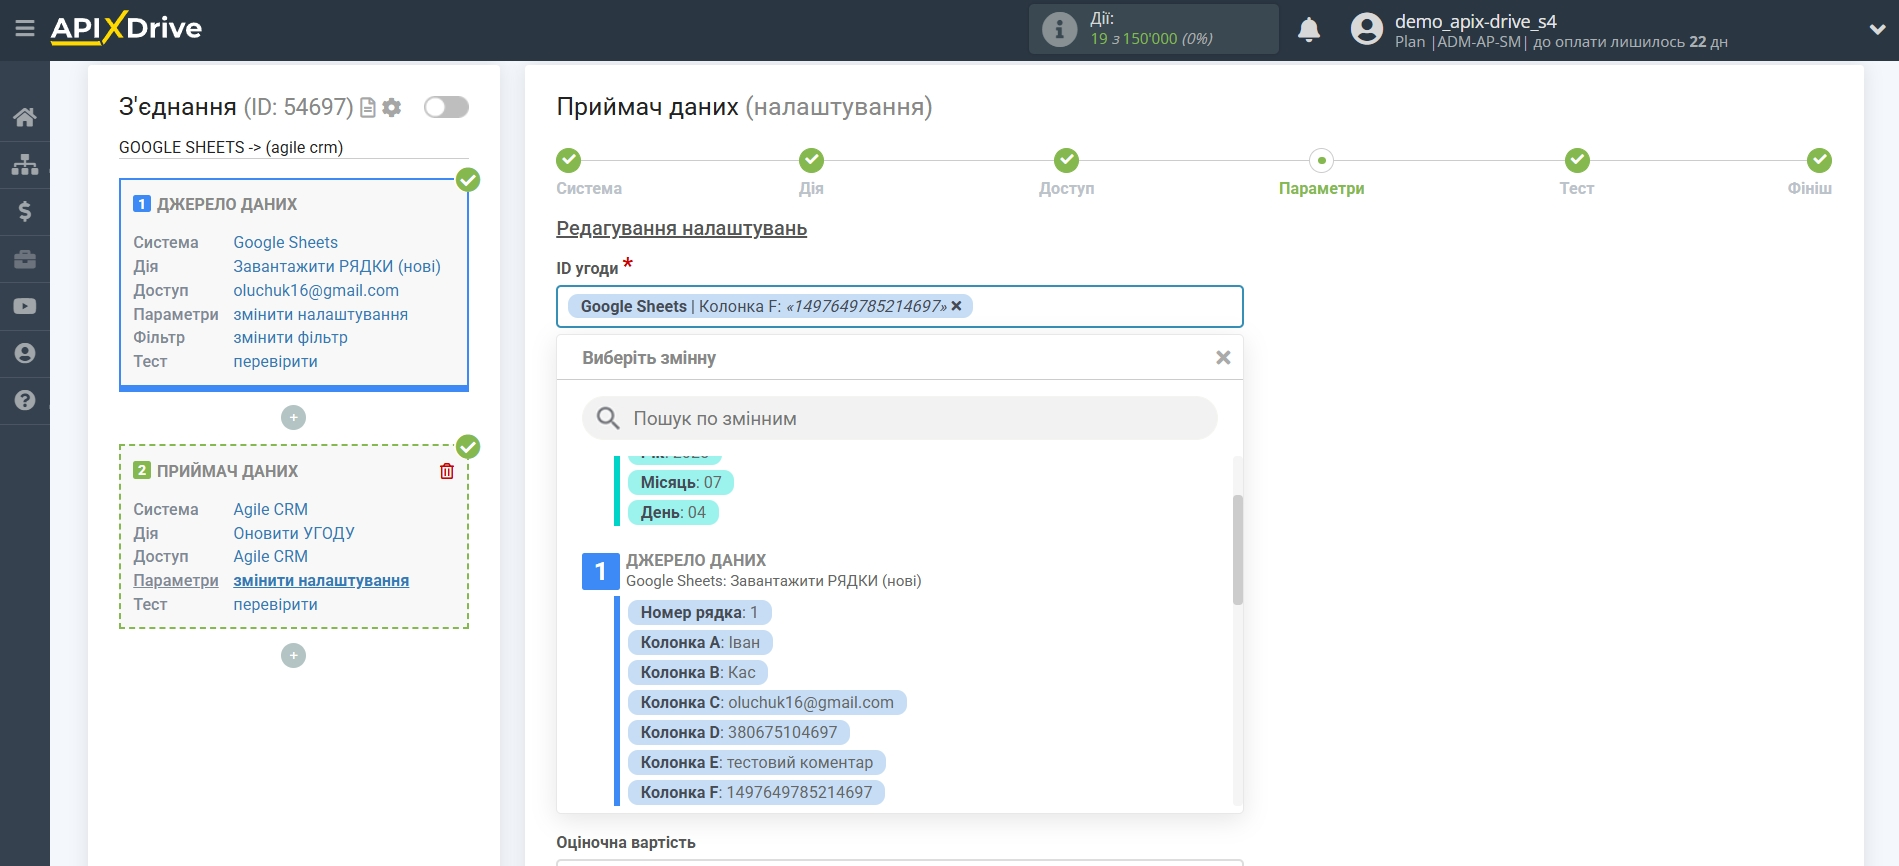
Task: Select Колонка E: тестовий коментар variable
Action: tap(757, 762)
